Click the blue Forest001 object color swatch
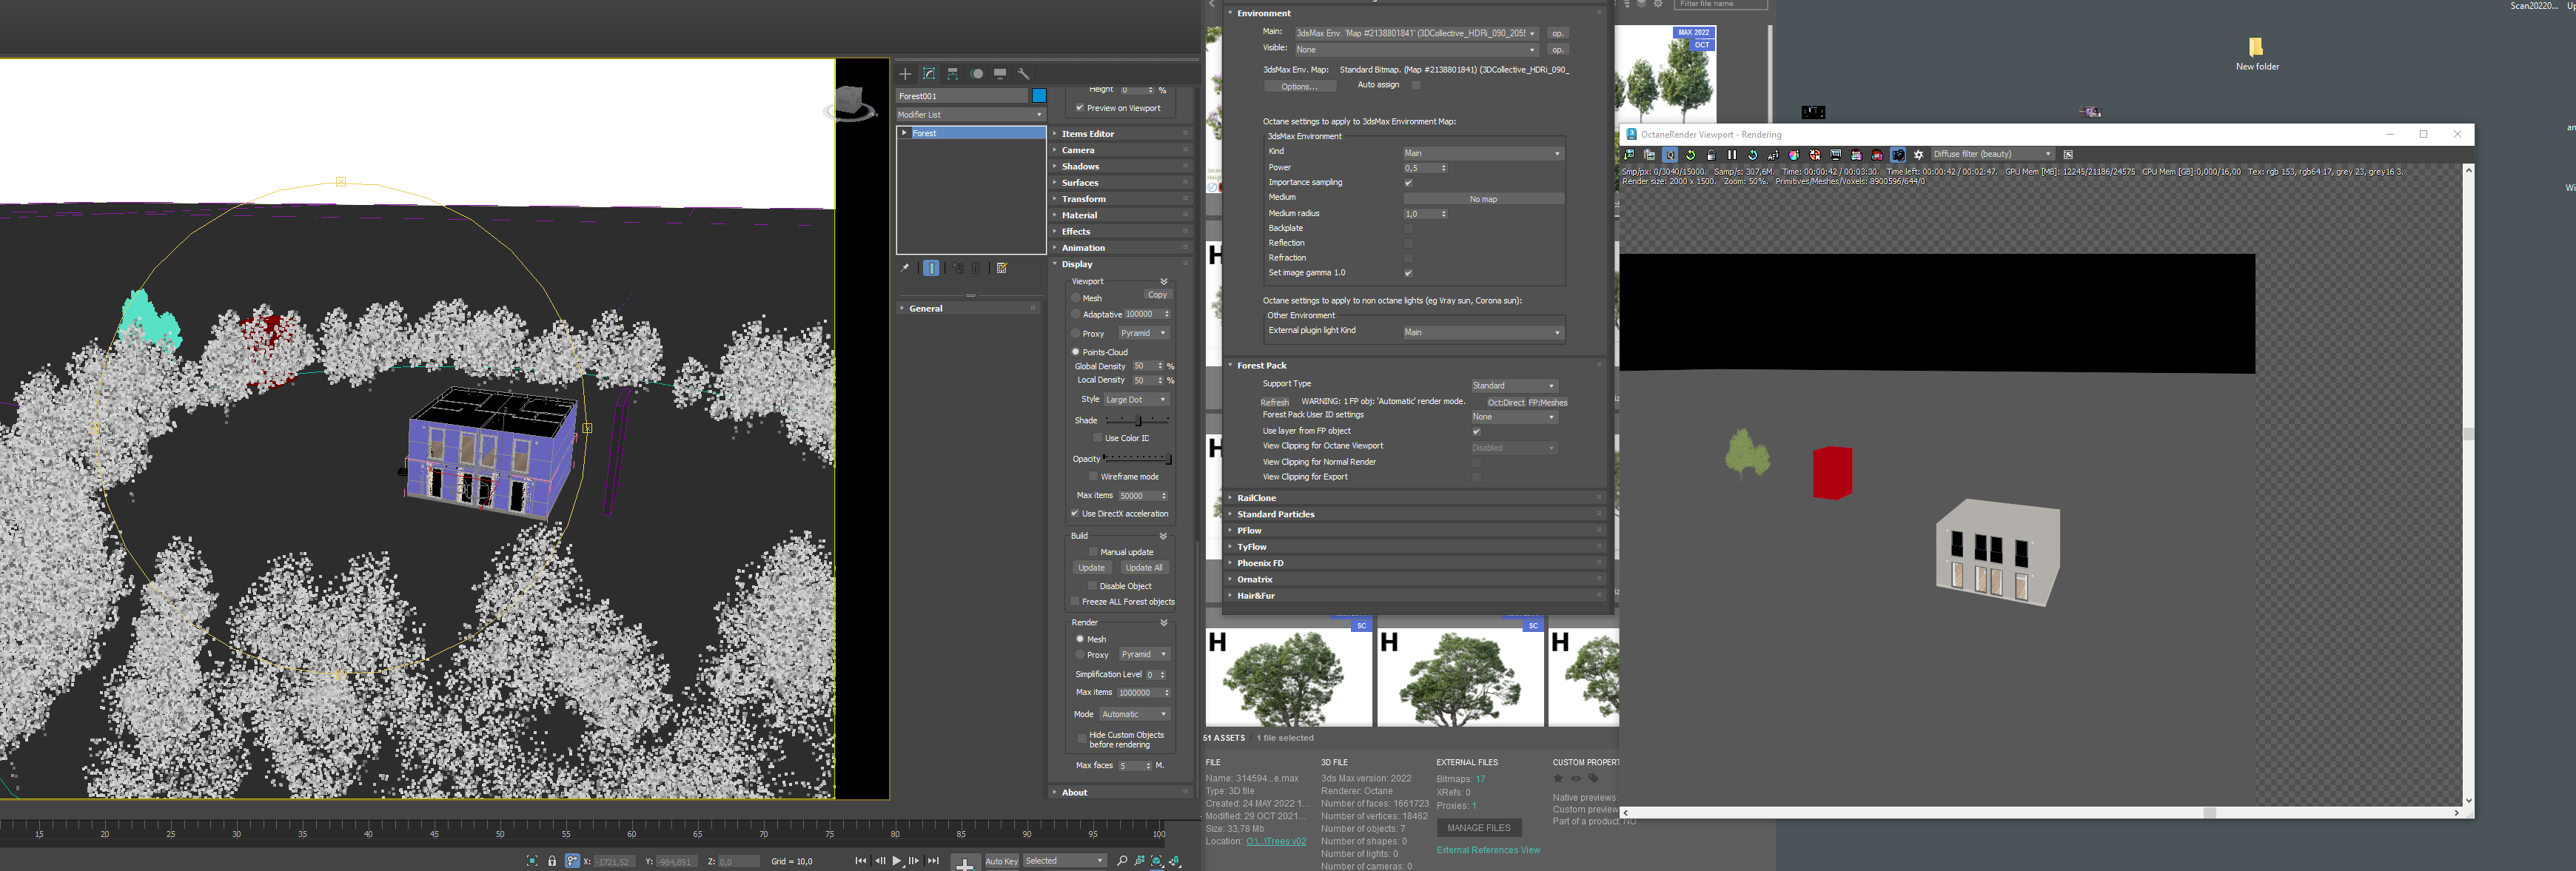Image resolution: width=2576 pixels, height=871 pixels. coord(1039,96)
